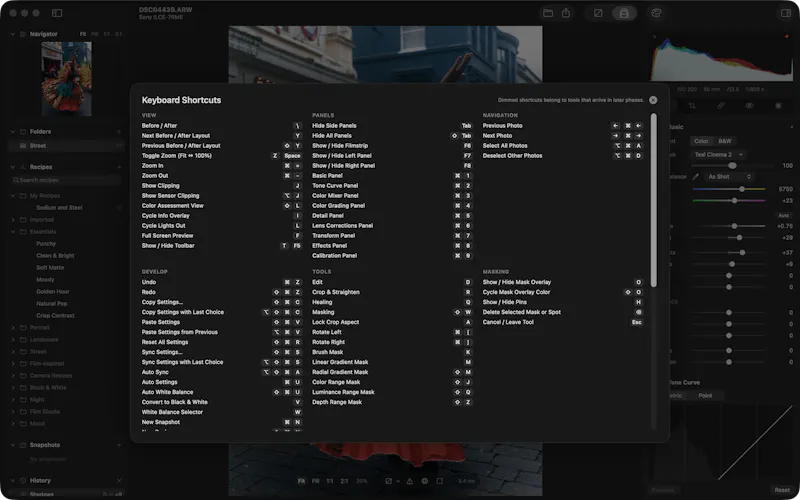Click the DSC04439.ARW file title
The height and width of the screenshot is (500, 800).
[166, 10]
